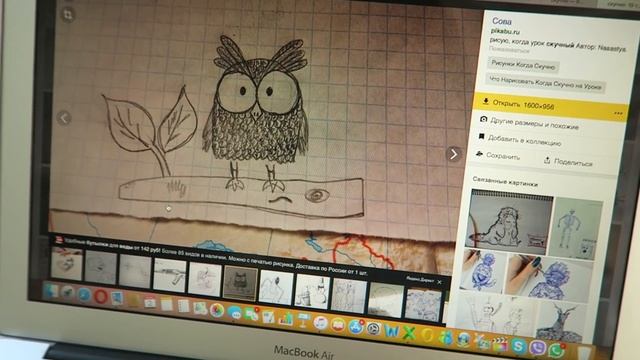The height and width of the screenshot is (360, 640).
Task: Open Pages in the Dock
Action: point(268,317)
